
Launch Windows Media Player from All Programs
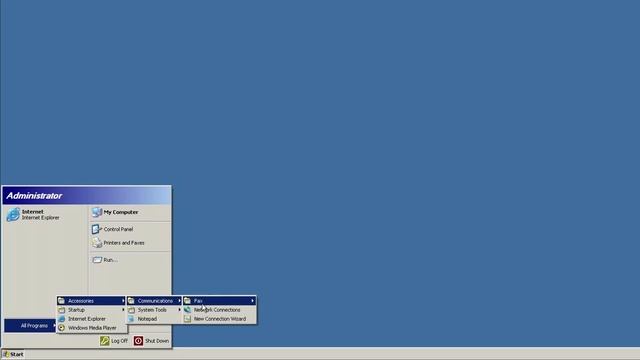(x=91, y=328)
